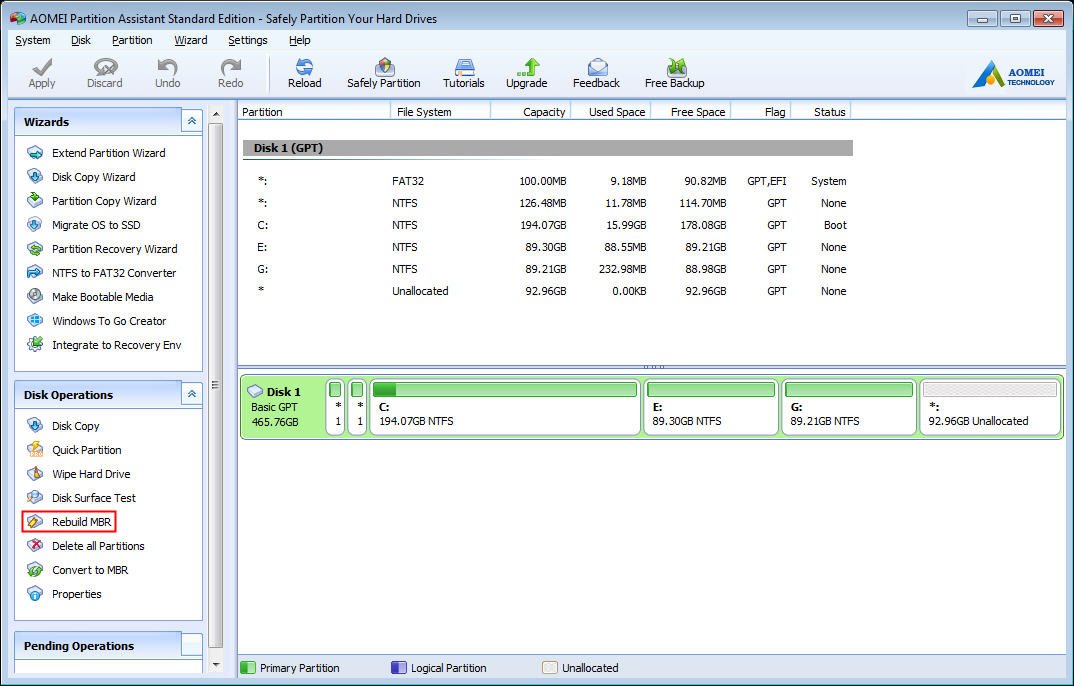This screenshot has height=686, width=1074.
Task: Select the 126.48MB NTFS partition row
Action: tap(548, 203)
